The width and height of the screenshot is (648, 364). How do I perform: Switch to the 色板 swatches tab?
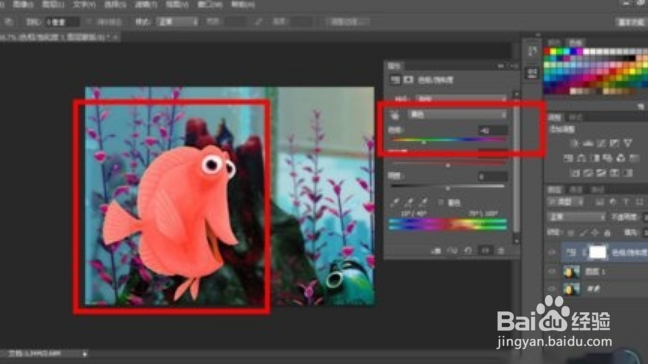tap(575, 43)
